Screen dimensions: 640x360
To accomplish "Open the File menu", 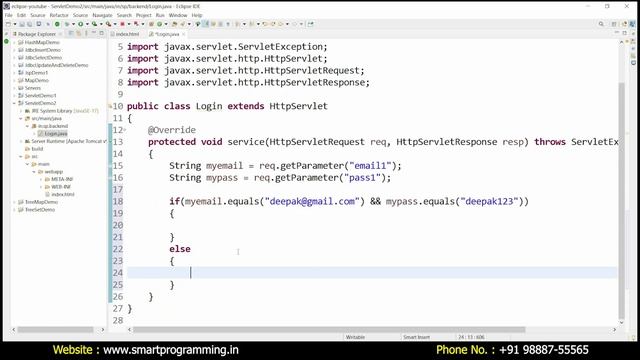I will tap(9, 15).
